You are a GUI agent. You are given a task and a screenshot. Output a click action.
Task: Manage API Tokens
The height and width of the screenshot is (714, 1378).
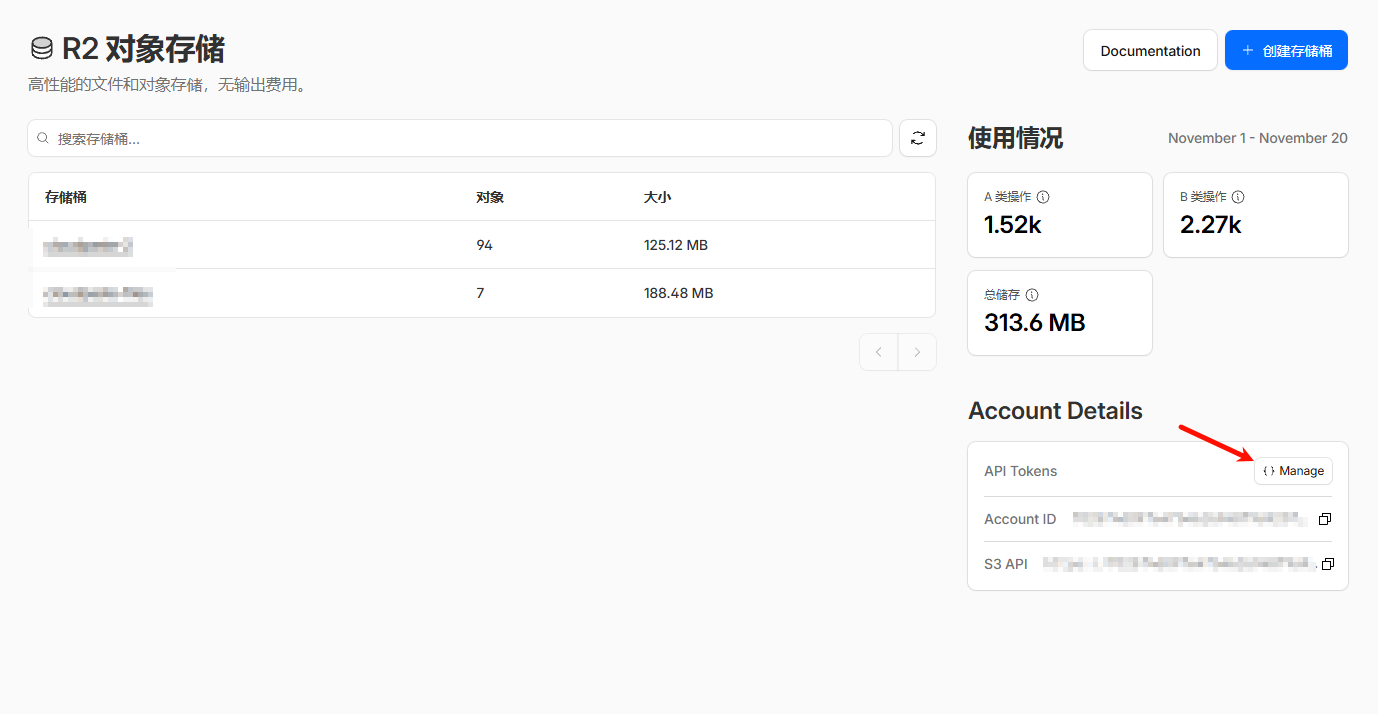click(x=1293, y=471)
